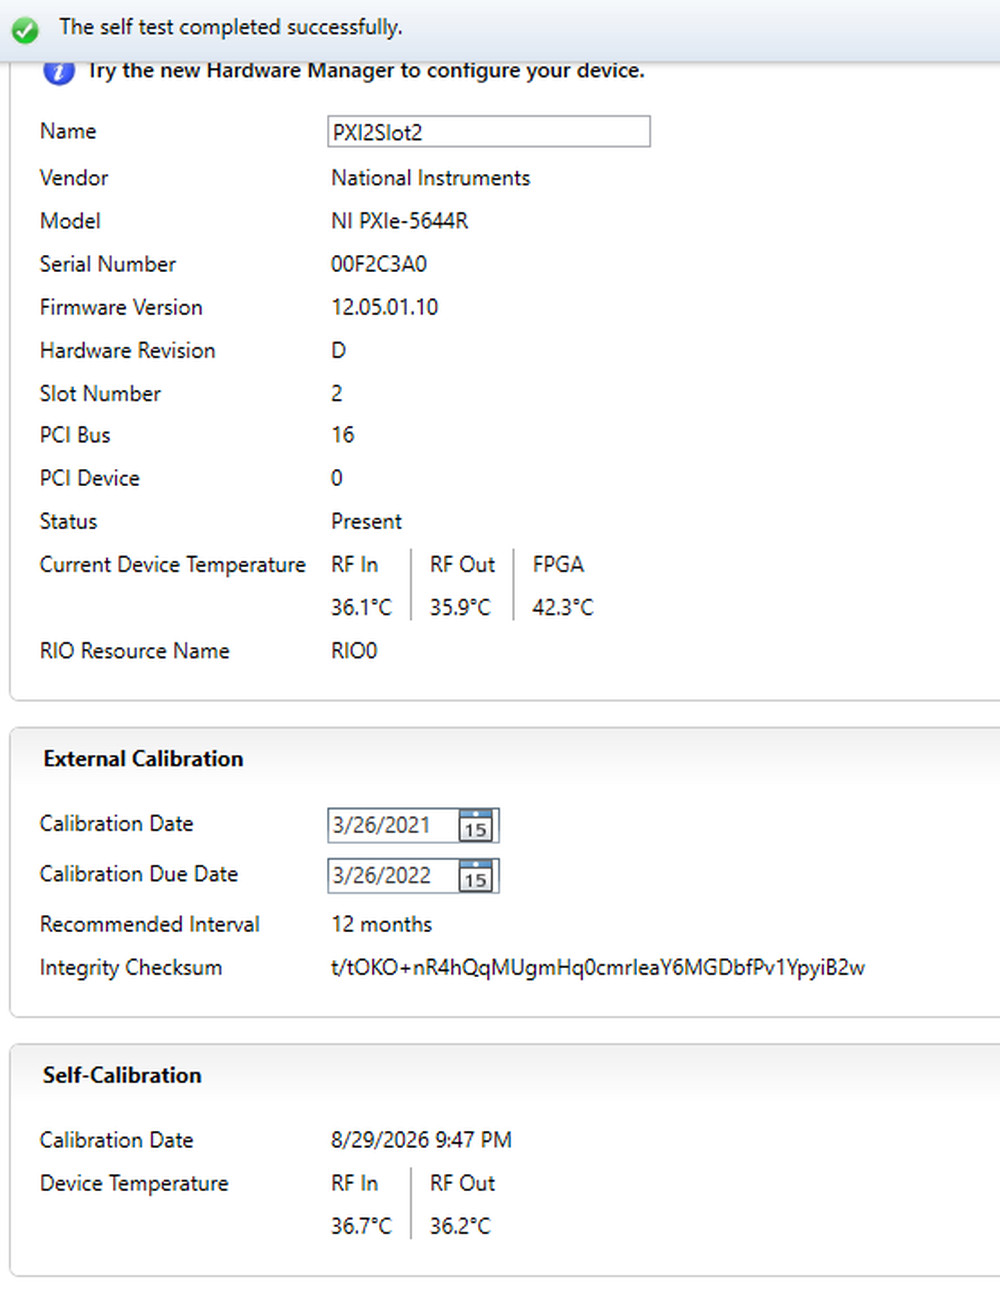The width and height of the screenshot is (1000, 1295).
Task: Click the Current Device Temperature label
Action: 173,565
